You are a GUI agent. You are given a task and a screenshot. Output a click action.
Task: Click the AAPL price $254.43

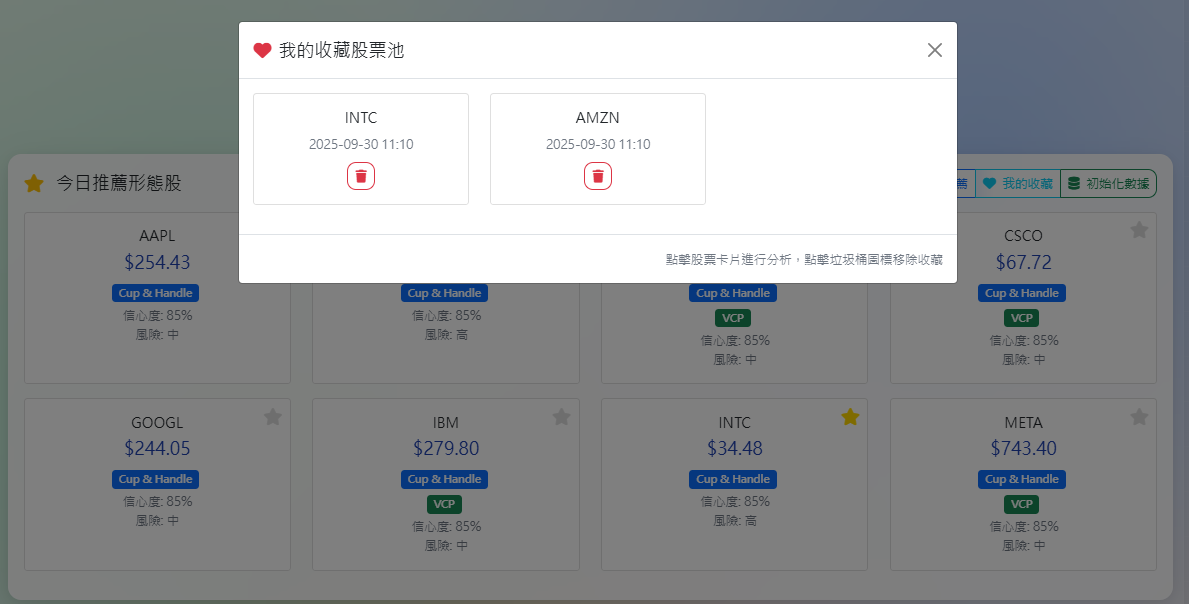(x=157, y=262)
